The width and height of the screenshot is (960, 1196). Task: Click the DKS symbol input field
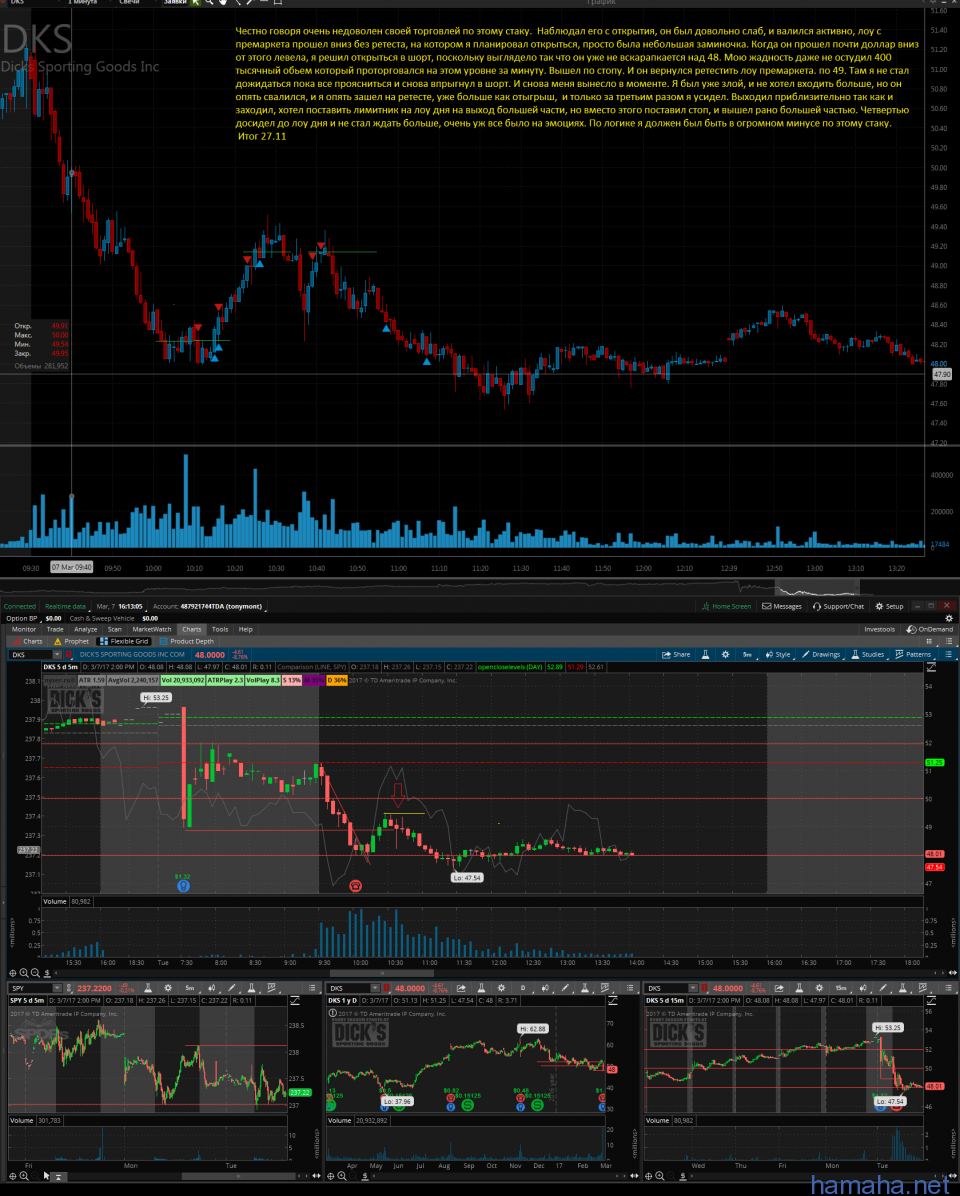31,654
